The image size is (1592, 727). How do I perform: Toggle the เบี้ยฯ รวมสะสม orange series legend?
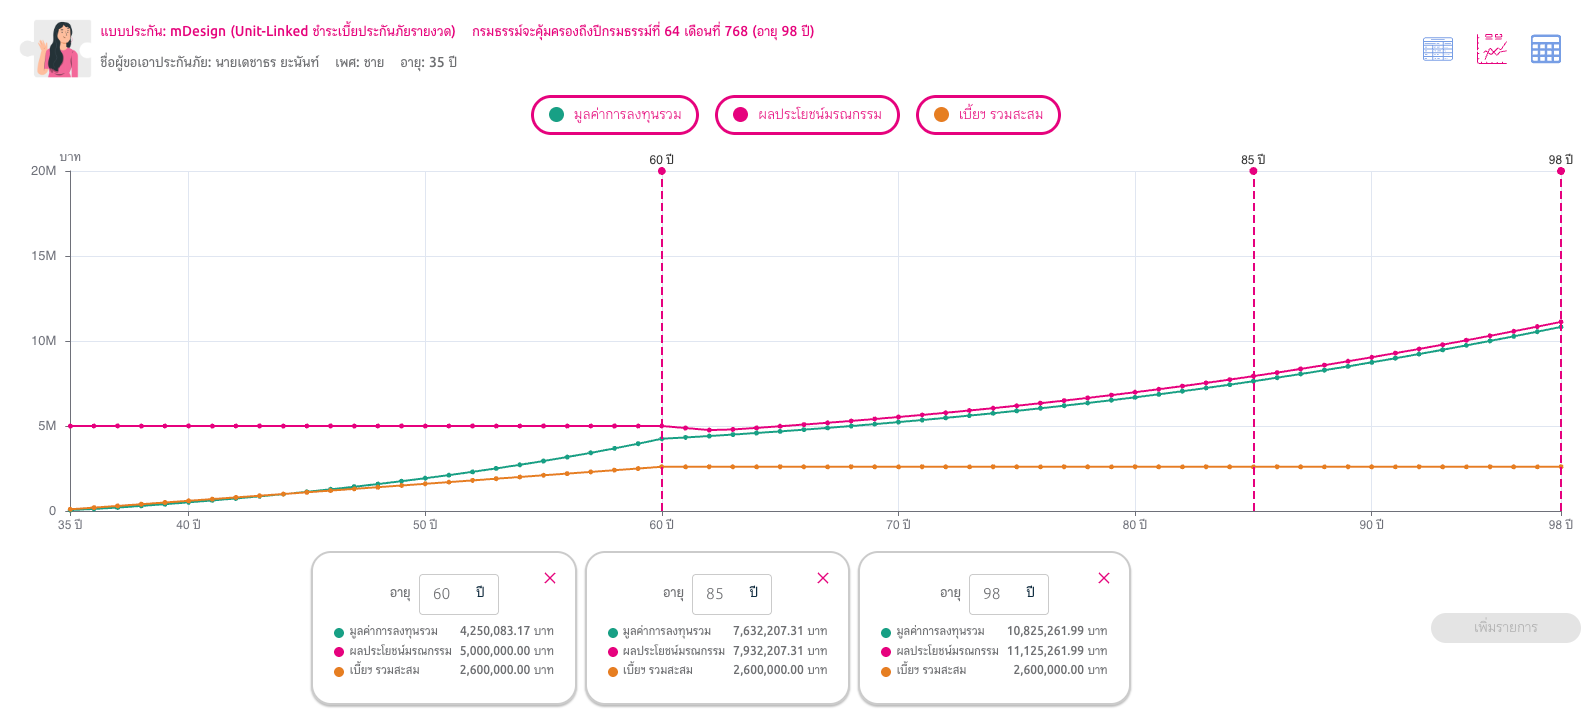coord(988,114)
